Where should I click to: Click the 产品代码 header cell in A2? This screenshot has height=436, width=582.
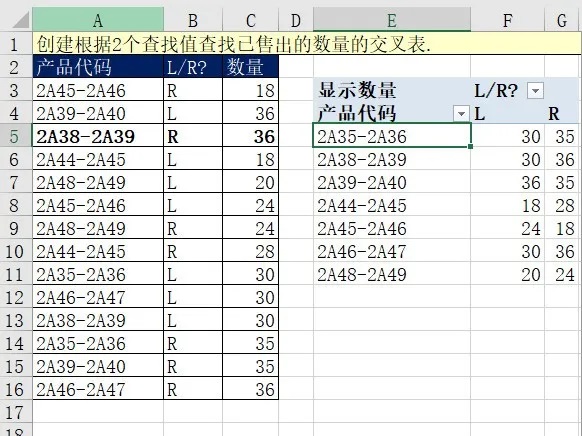click(x=98, y=67)
